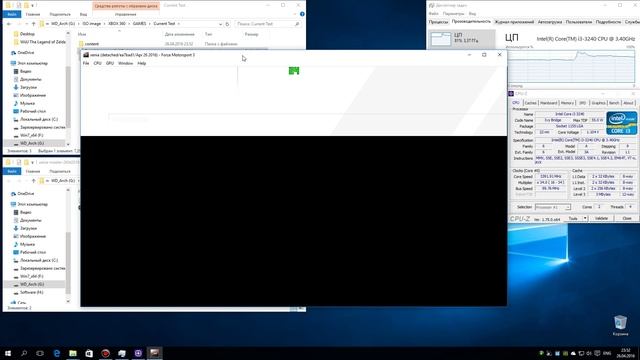Open the Help menu in xenia

point(142,63)
